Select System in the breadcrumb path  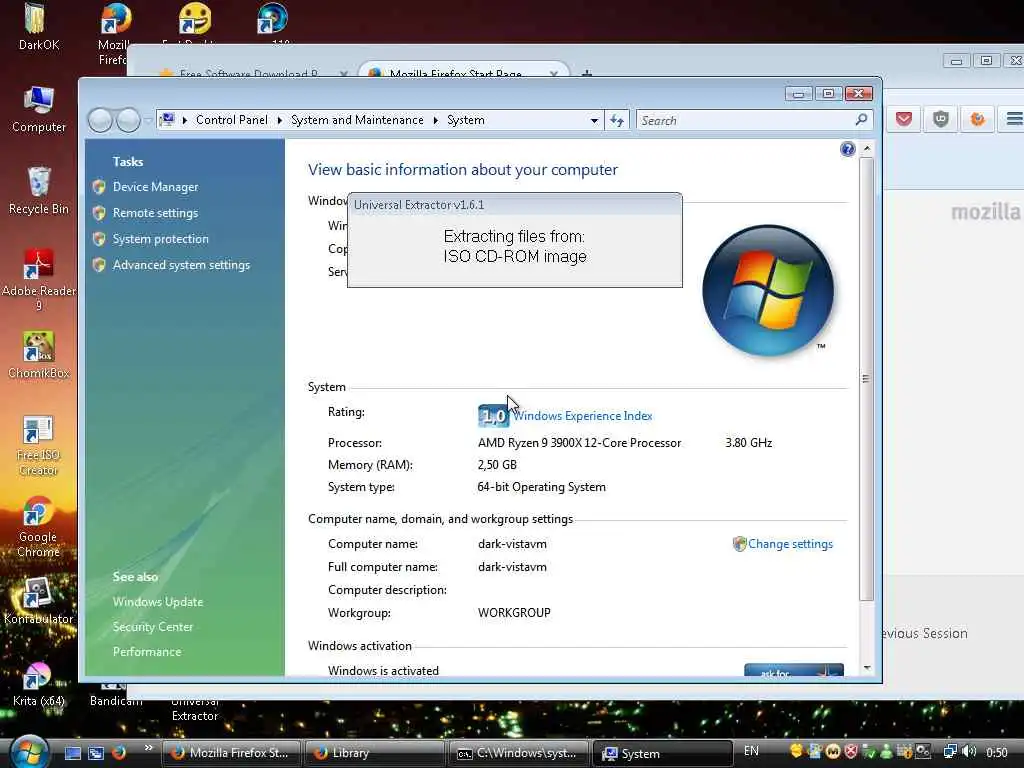pos(466,120)
